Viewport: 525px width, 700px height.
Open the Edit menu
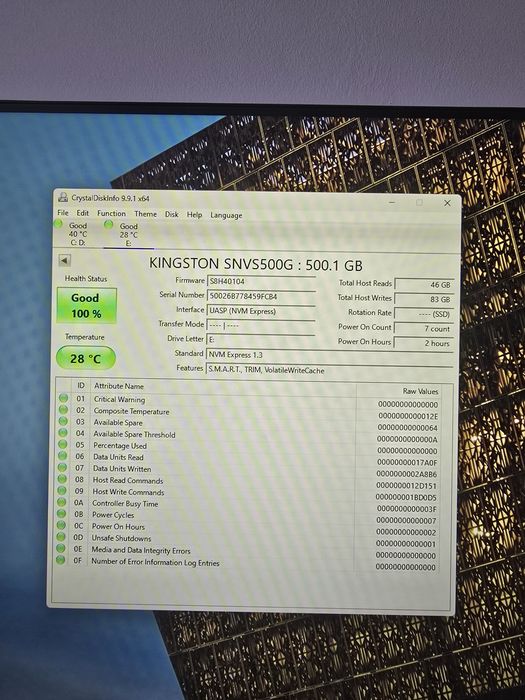coord(83,213)
